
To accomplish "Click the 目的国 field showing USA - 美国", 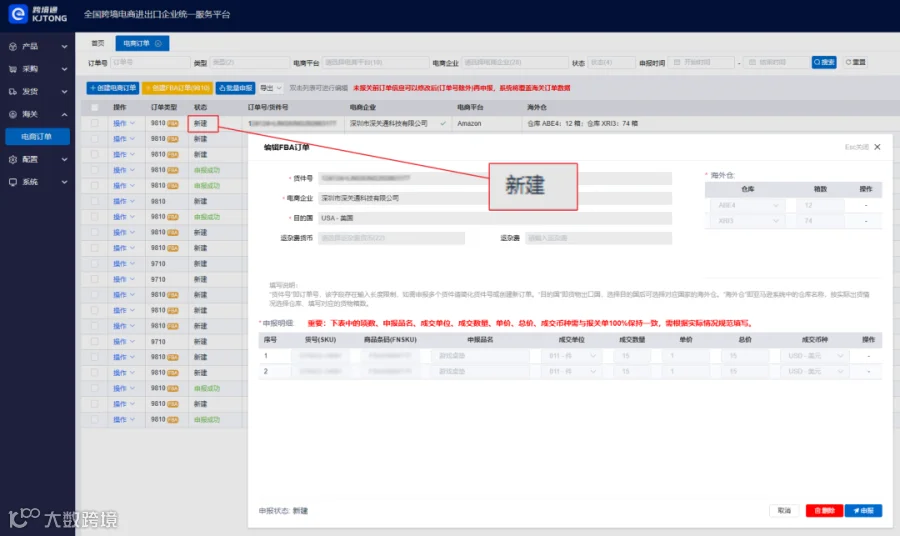I will coord(495,218).
